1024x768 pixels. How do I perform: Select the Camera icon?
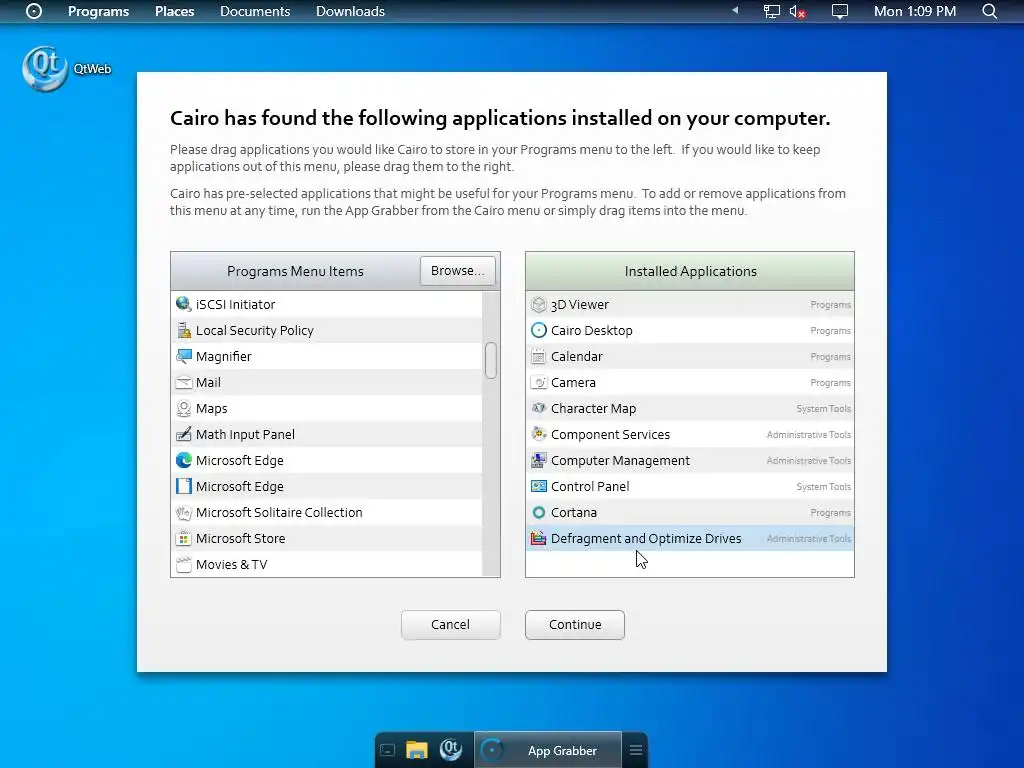point(538,382)
